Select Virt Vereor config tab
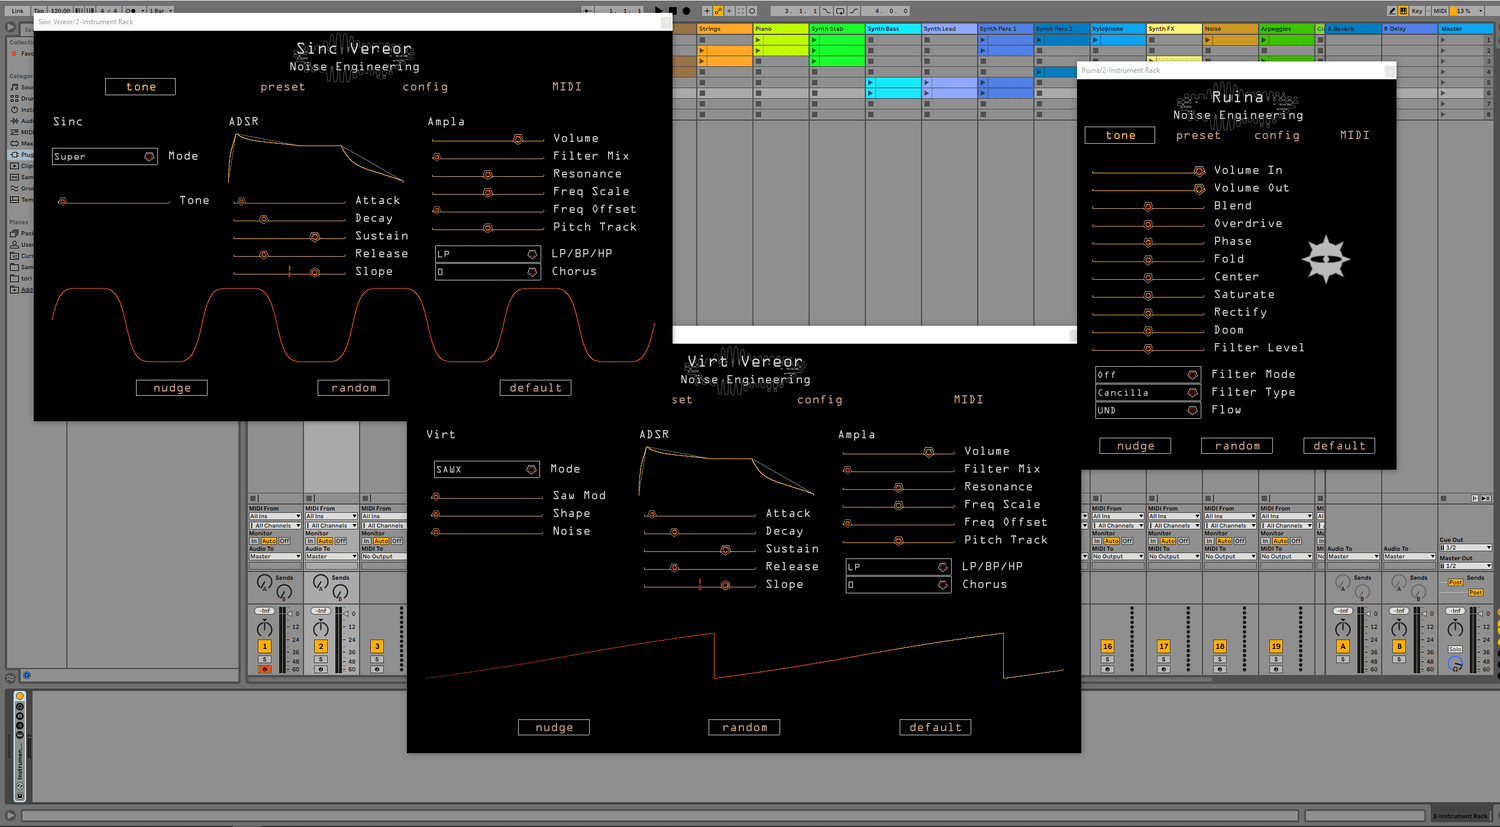This screenshot has height=827, width=1500. (820, 400)
